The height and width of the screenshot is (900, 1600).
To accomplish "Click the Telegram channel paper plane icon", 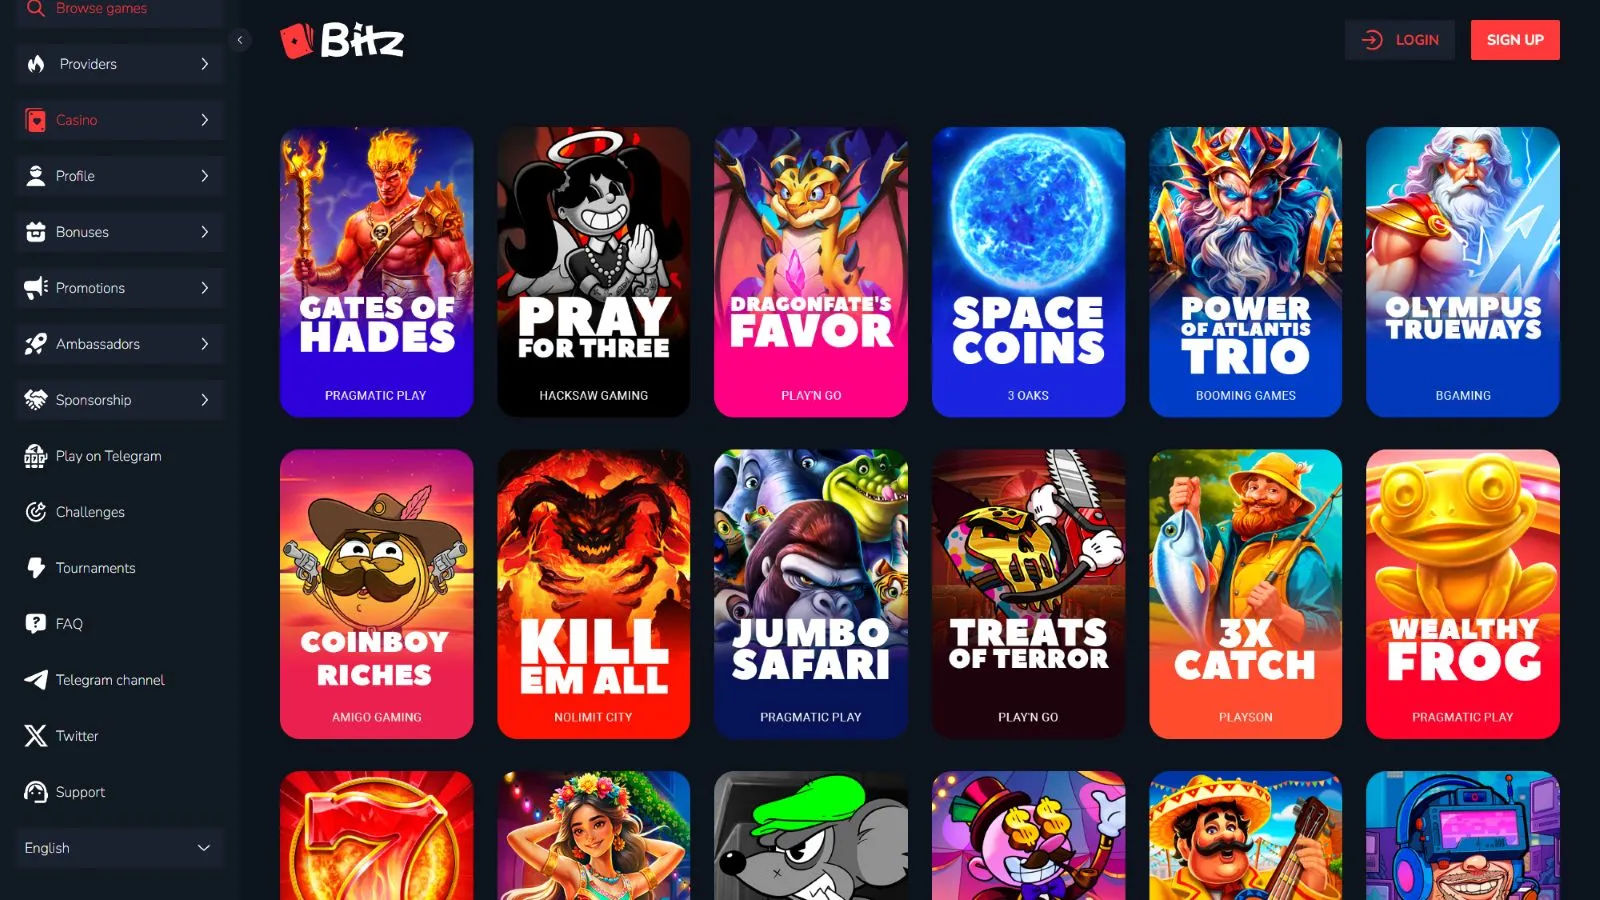I will pyautogui.click(x=36, y=680).
